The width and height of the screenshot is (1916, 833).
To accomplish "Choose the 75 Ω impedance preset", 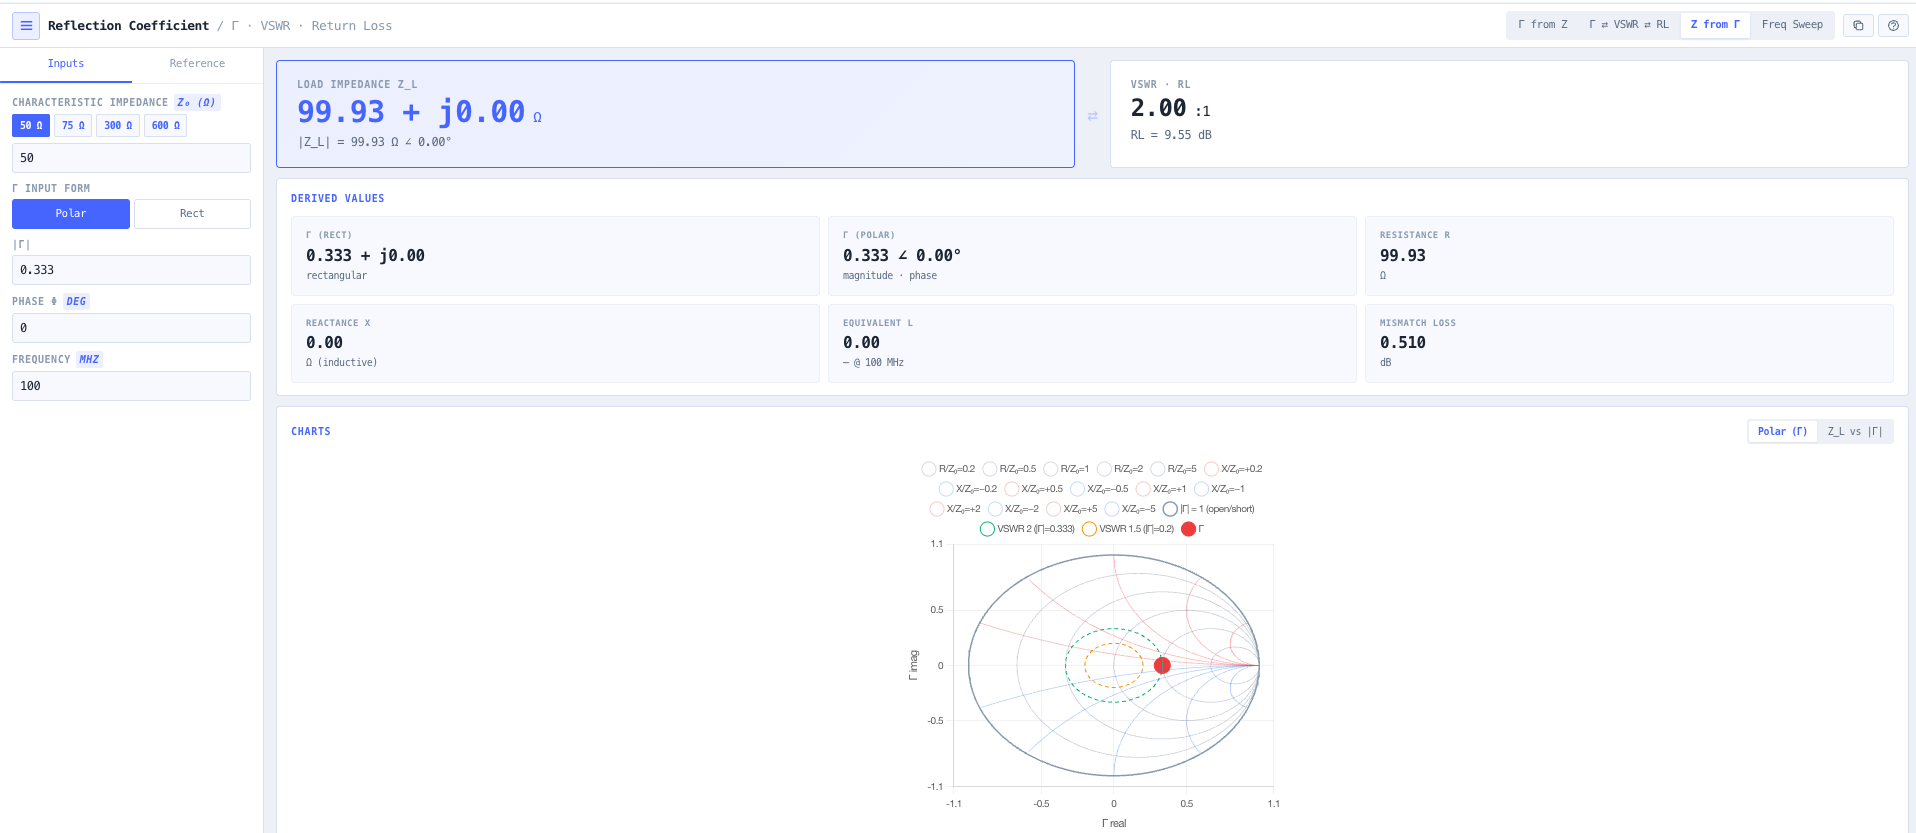I will 73,126.
